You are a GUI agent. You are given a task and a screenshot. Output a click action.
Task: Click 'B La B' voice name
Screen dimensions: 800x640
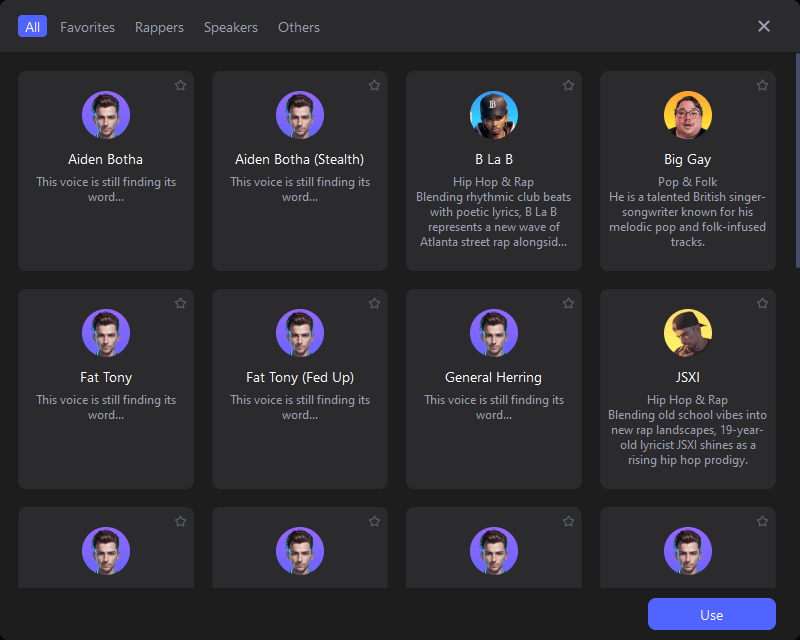pyautogui.click(x=494, y=159)
